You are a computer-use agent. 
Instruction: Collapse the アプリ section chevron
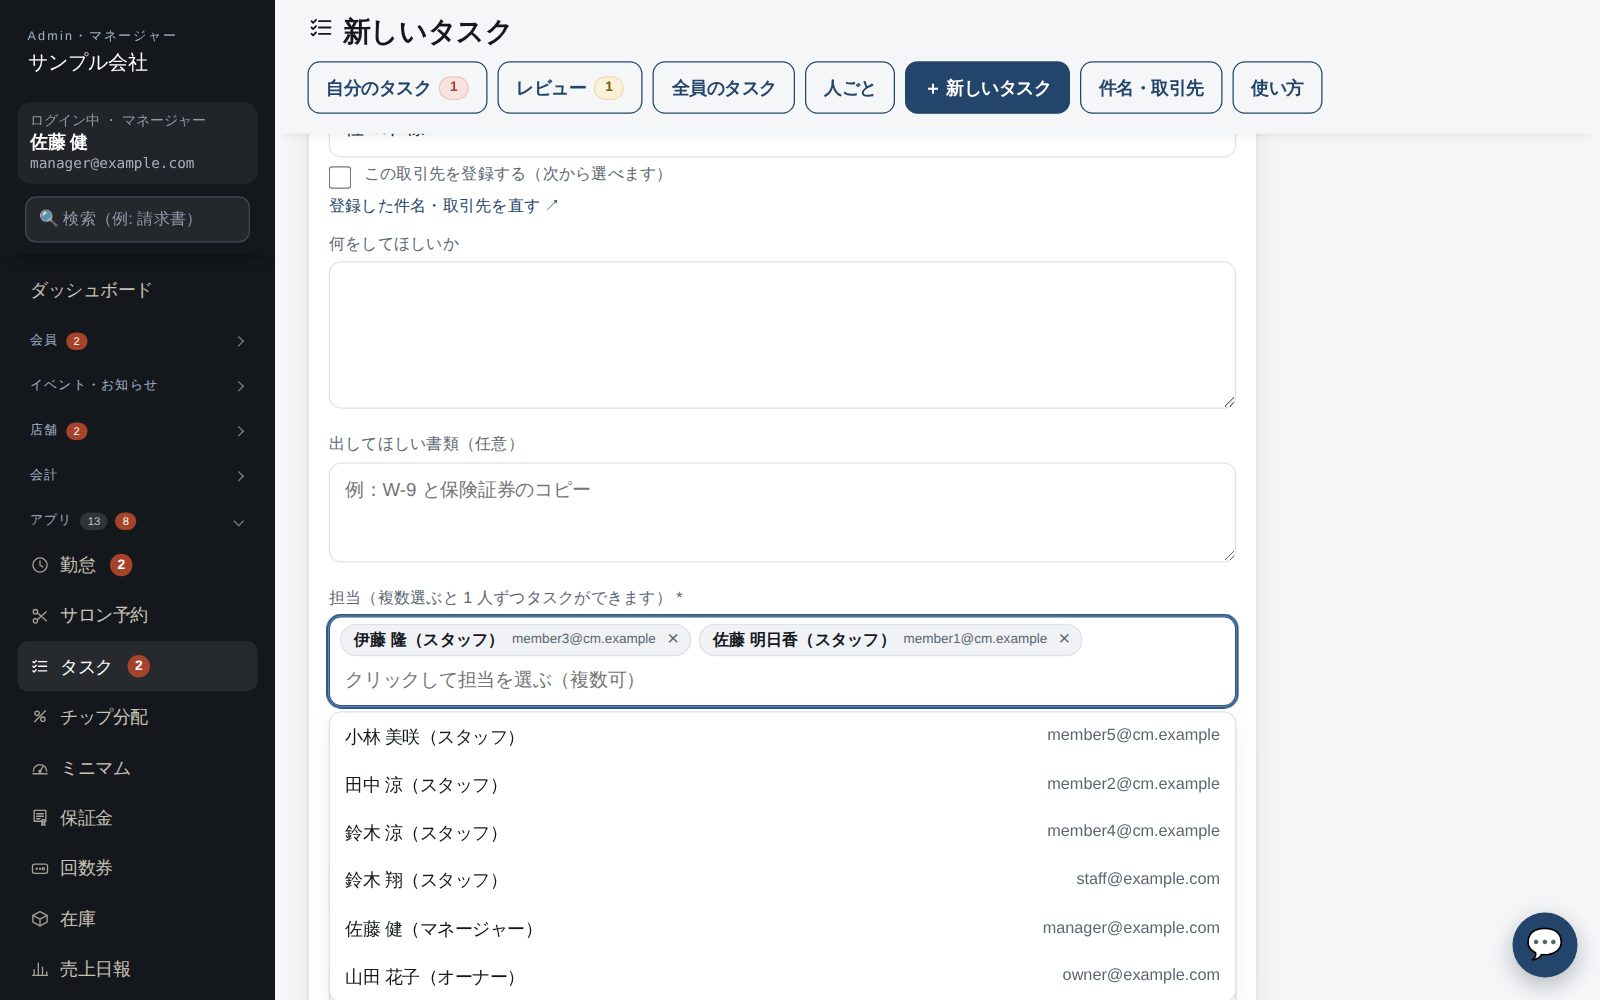point(239,522)
